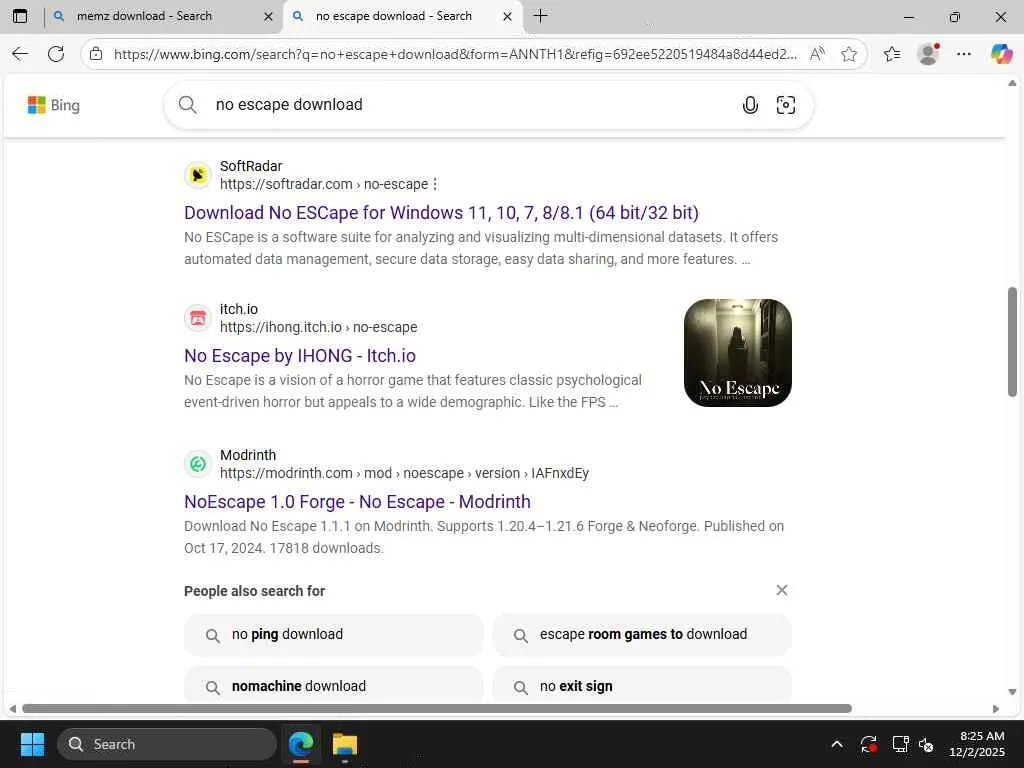
Task: Go to Bing home logo
Action: pos(54,105)
